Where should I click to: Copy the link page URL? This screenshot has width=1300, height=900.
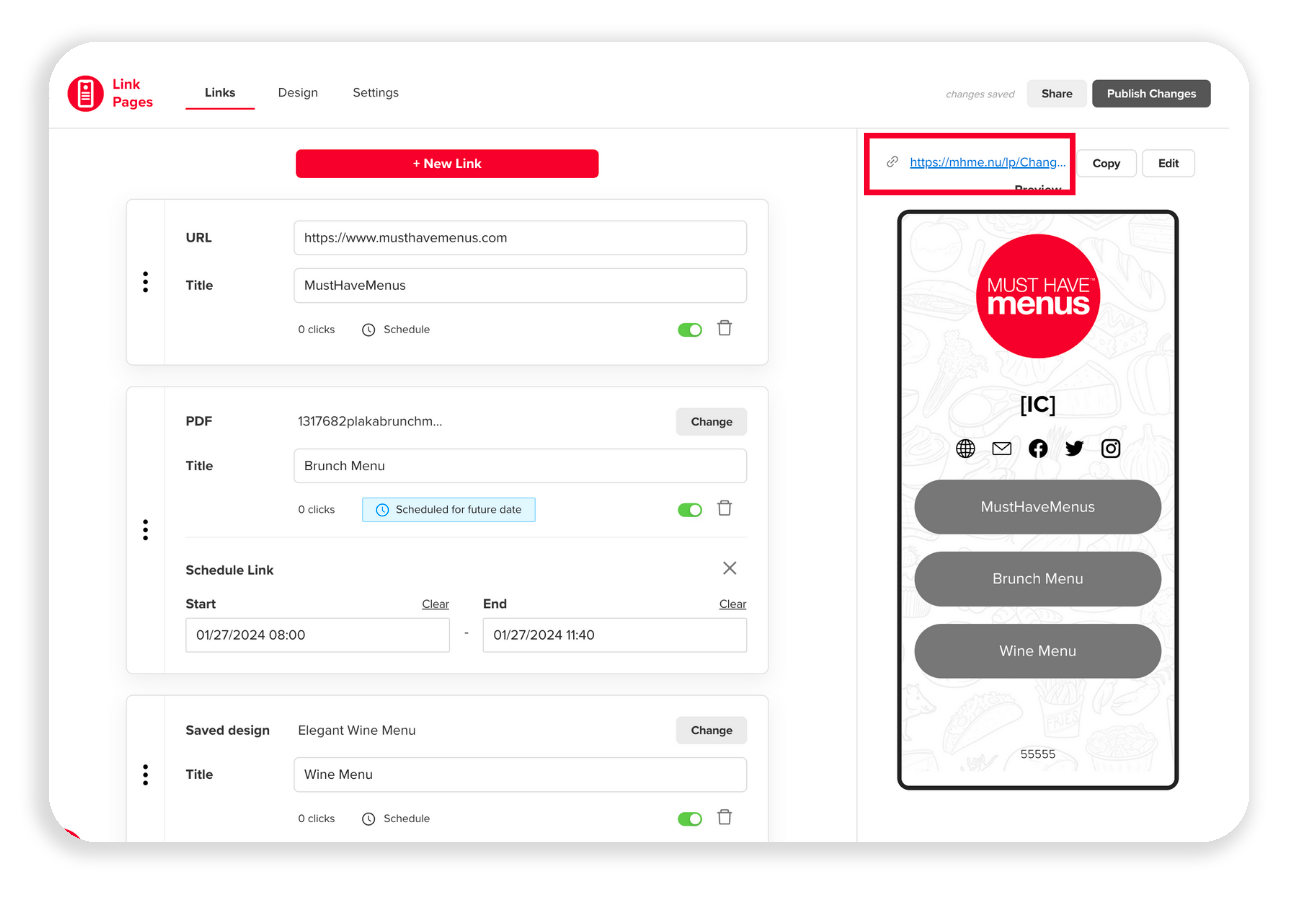(x=1106, y=163)
